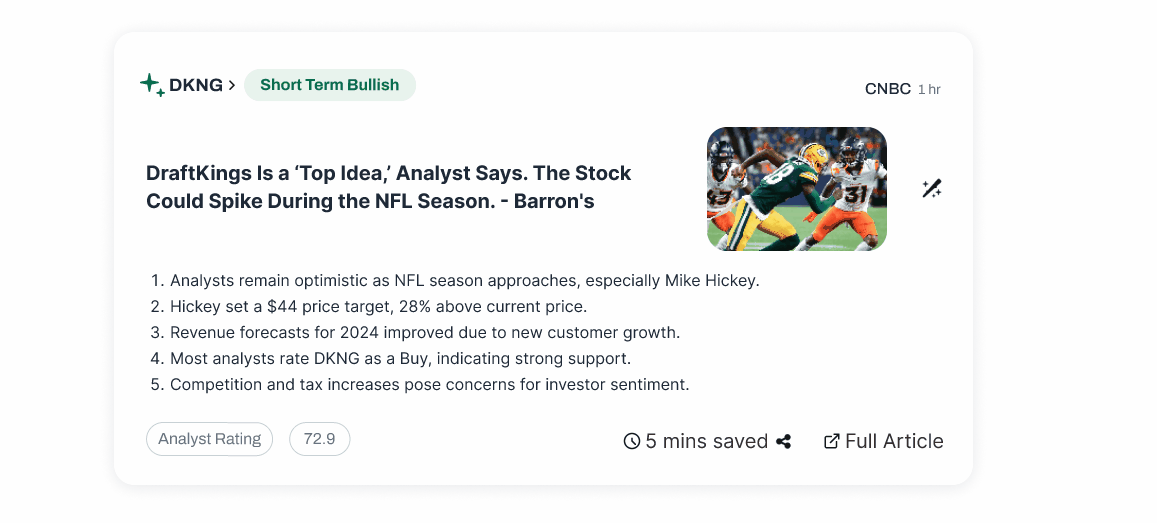
Task: Expand the chevron arrow next to DKNG
Action: click(x=231, y=86)
